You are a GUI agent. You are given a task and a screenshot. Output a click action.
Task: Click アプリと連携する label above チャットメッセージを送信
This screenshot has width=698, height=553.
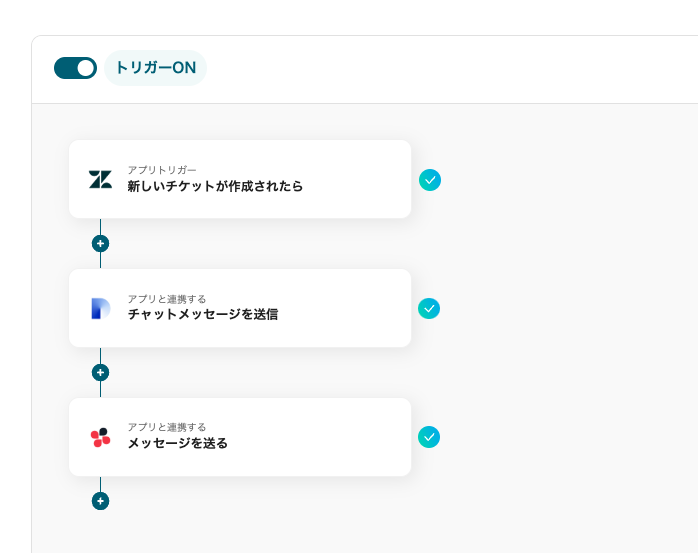point(167,298)
